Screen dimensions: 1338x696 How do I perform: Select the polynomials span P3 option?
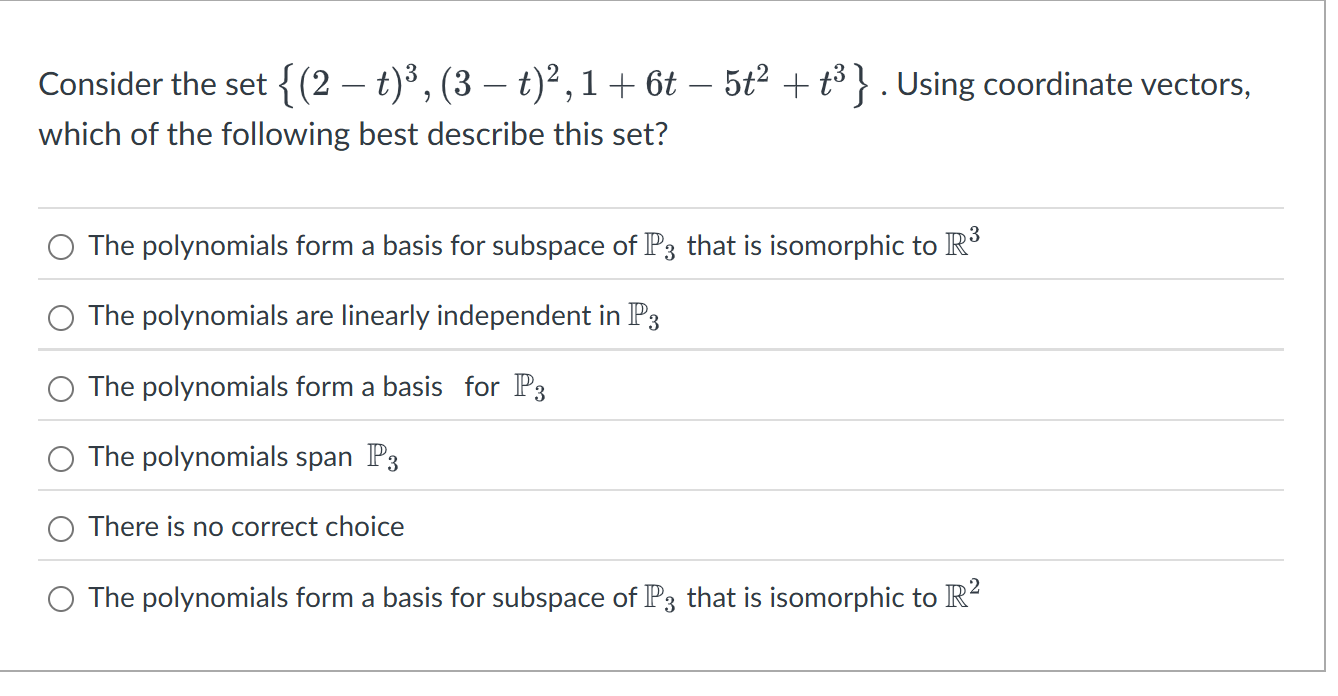tap(61, 459)
